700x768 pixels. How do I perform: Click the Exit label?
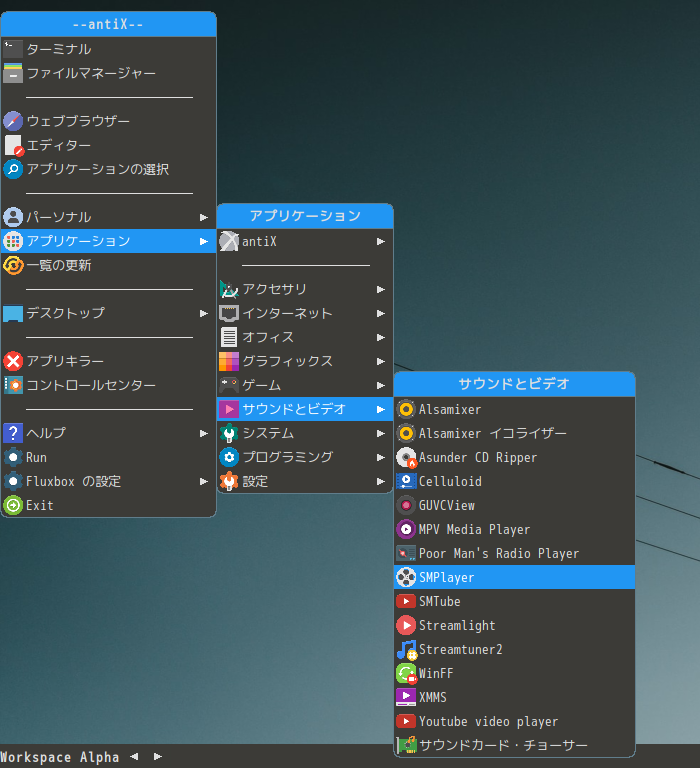(x=40, y=505)
